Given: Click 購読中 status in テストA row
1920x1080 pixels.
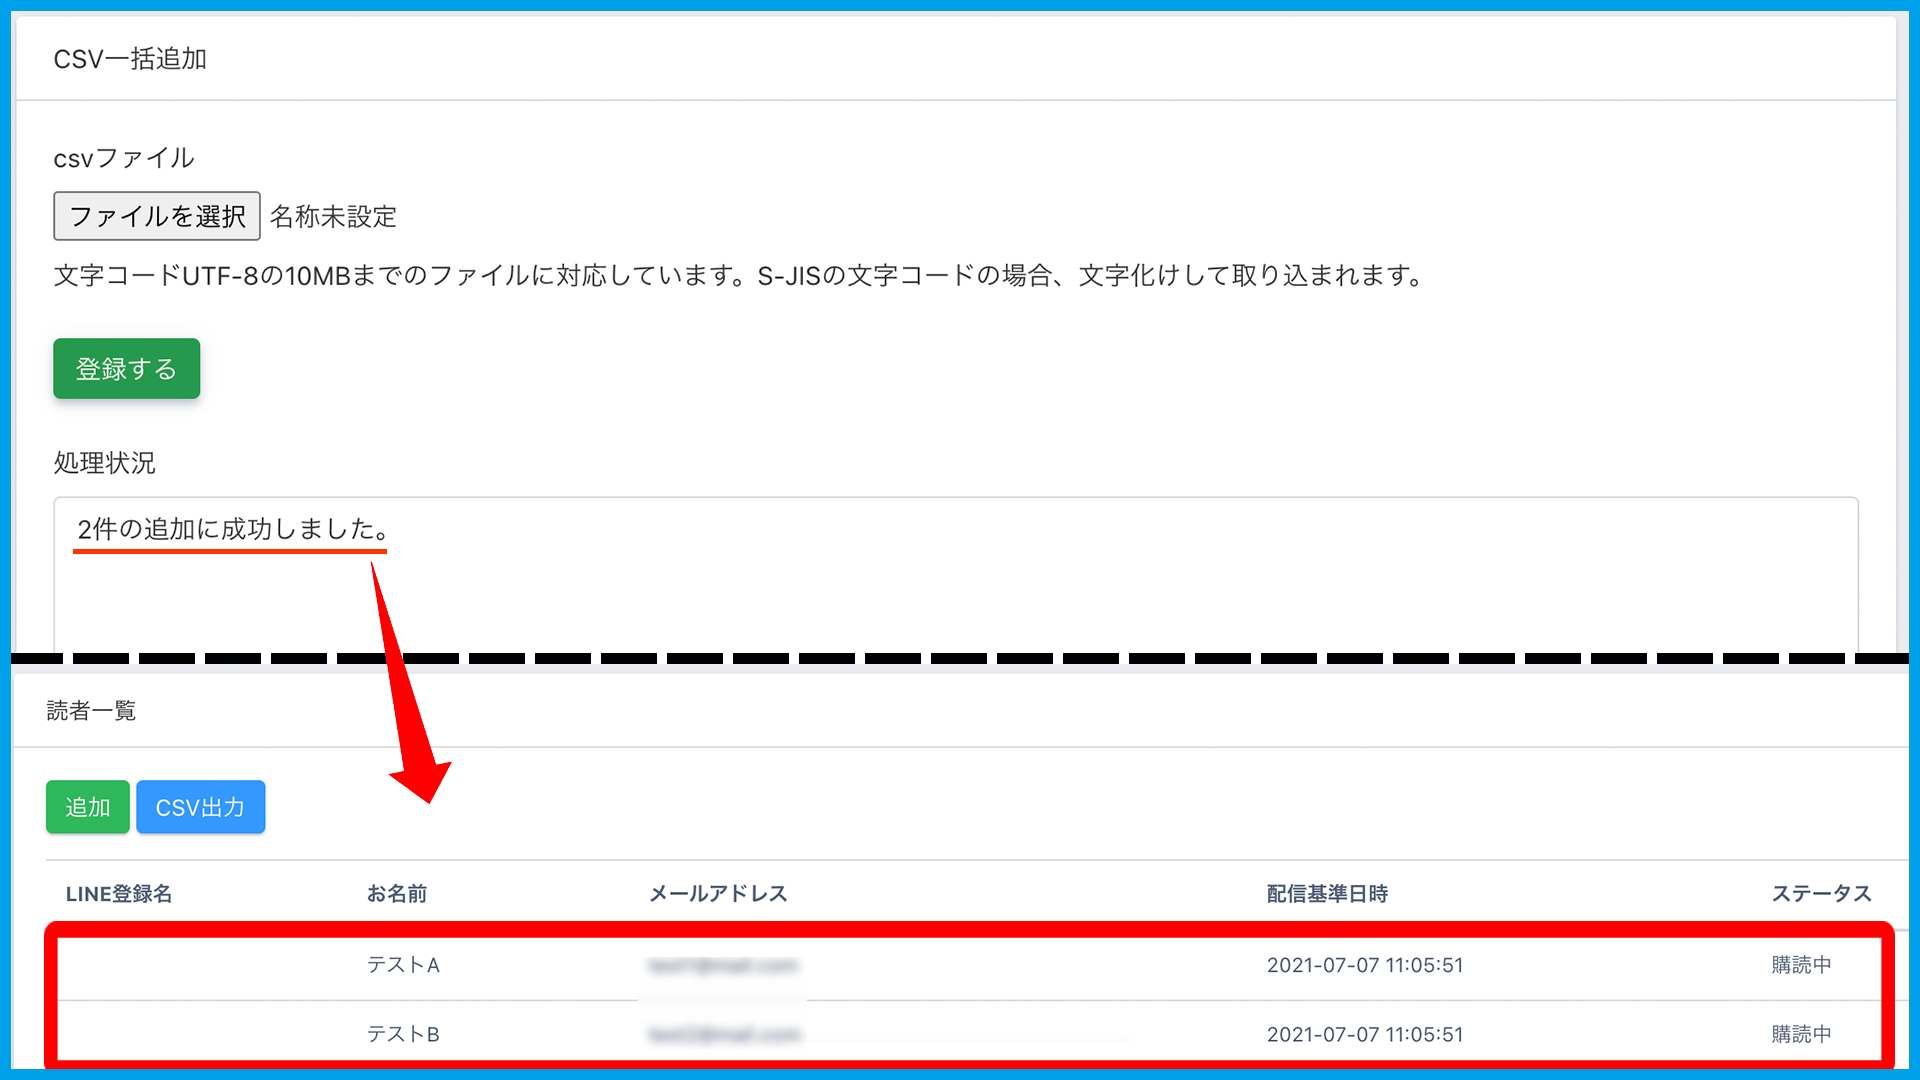Looking at the screenshot, I should 1801,965.
